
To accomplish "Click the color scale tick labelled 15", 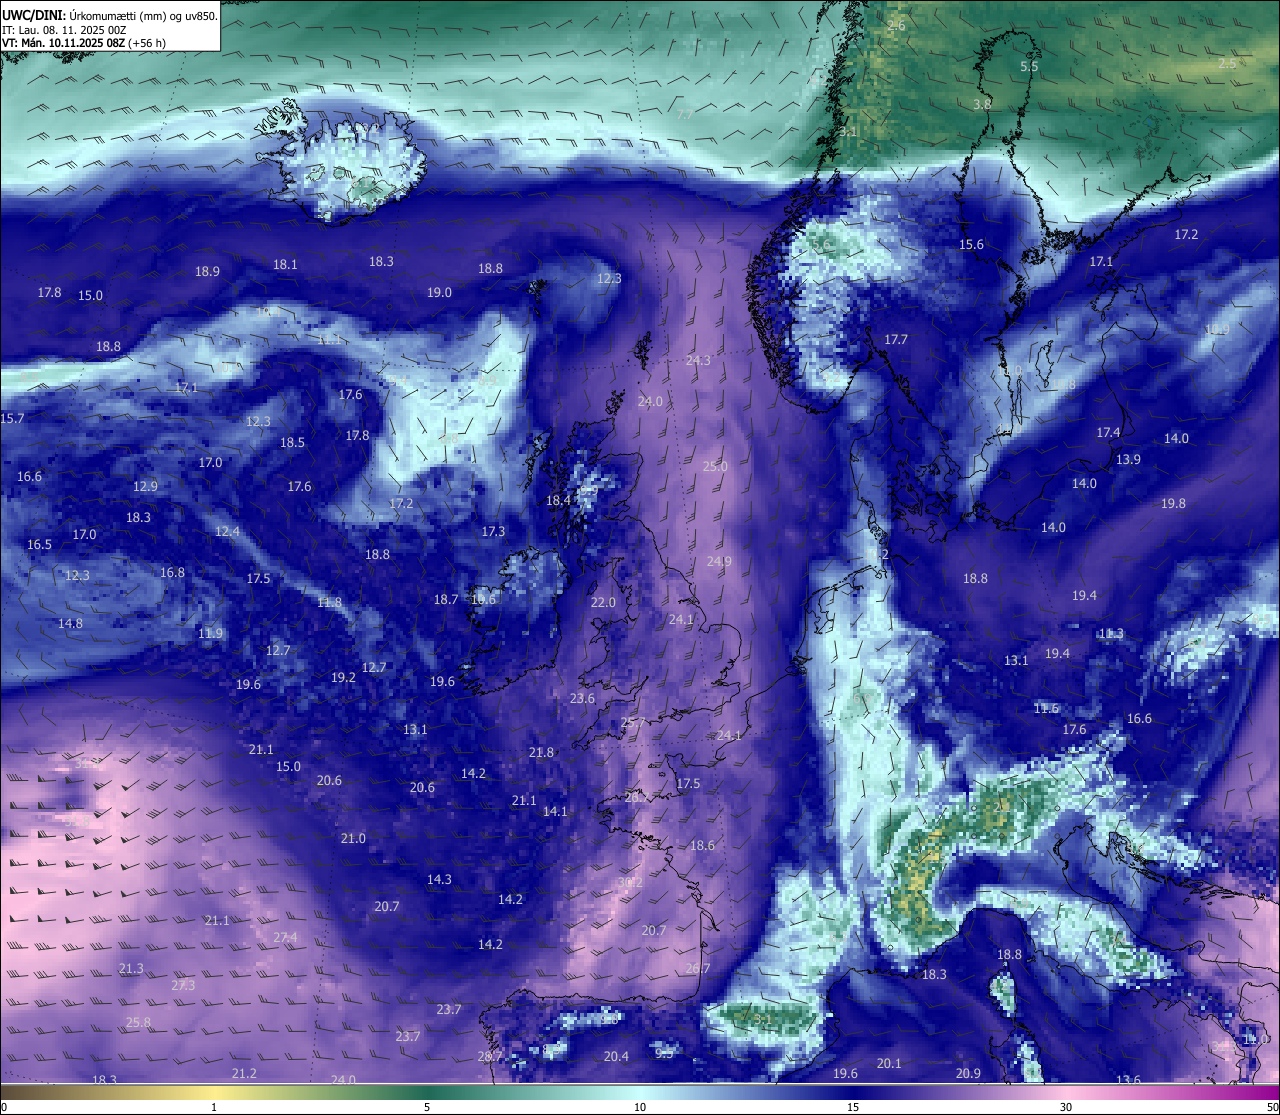I will click(x=853, y=1107).
